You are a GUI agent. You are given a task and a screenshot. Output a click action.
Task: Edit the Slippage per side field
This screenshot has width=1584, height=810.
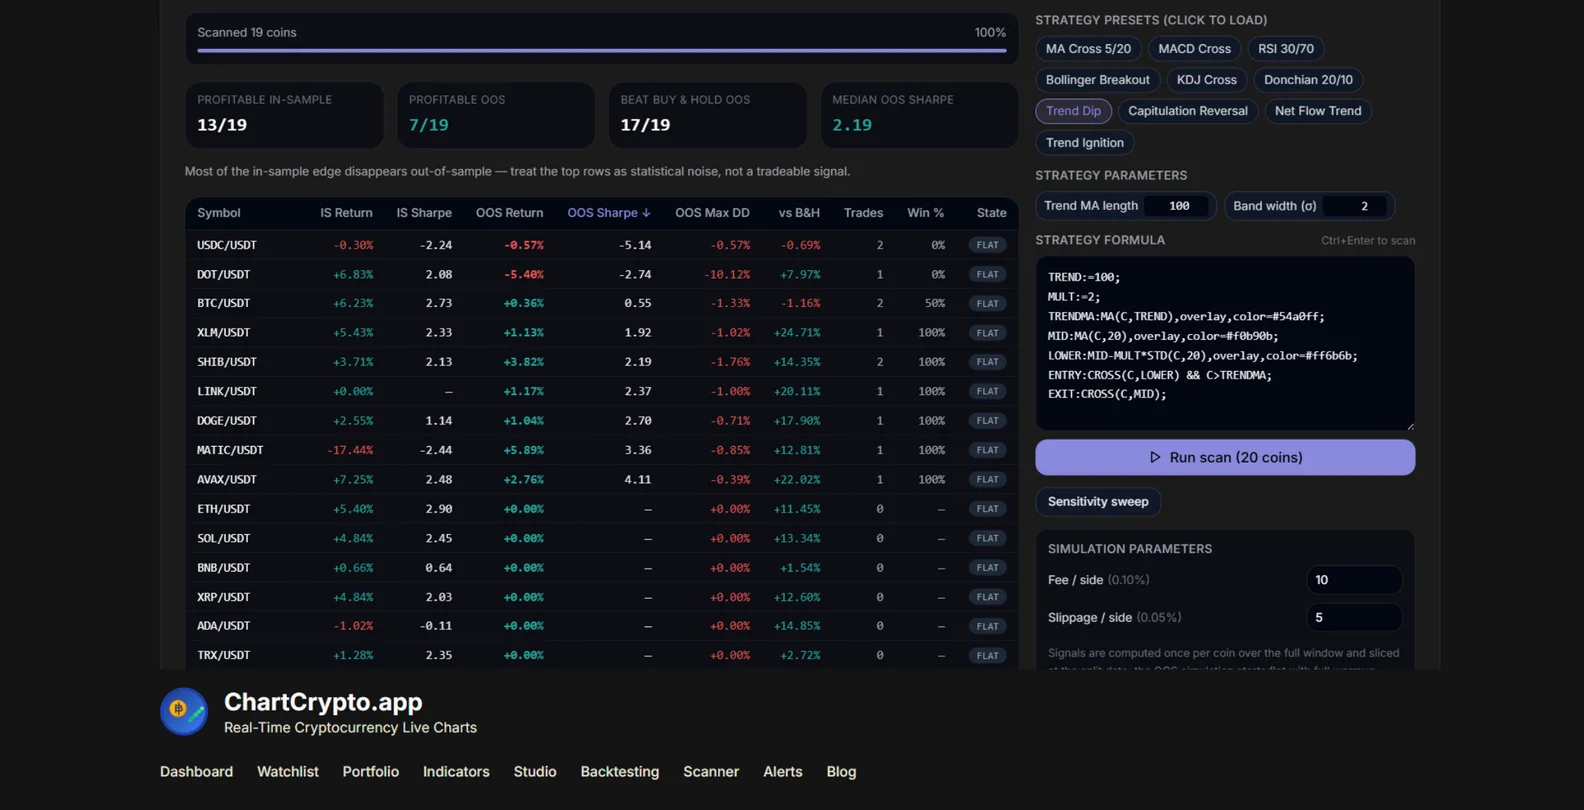pyautogui.click(x=1354, y=618)
